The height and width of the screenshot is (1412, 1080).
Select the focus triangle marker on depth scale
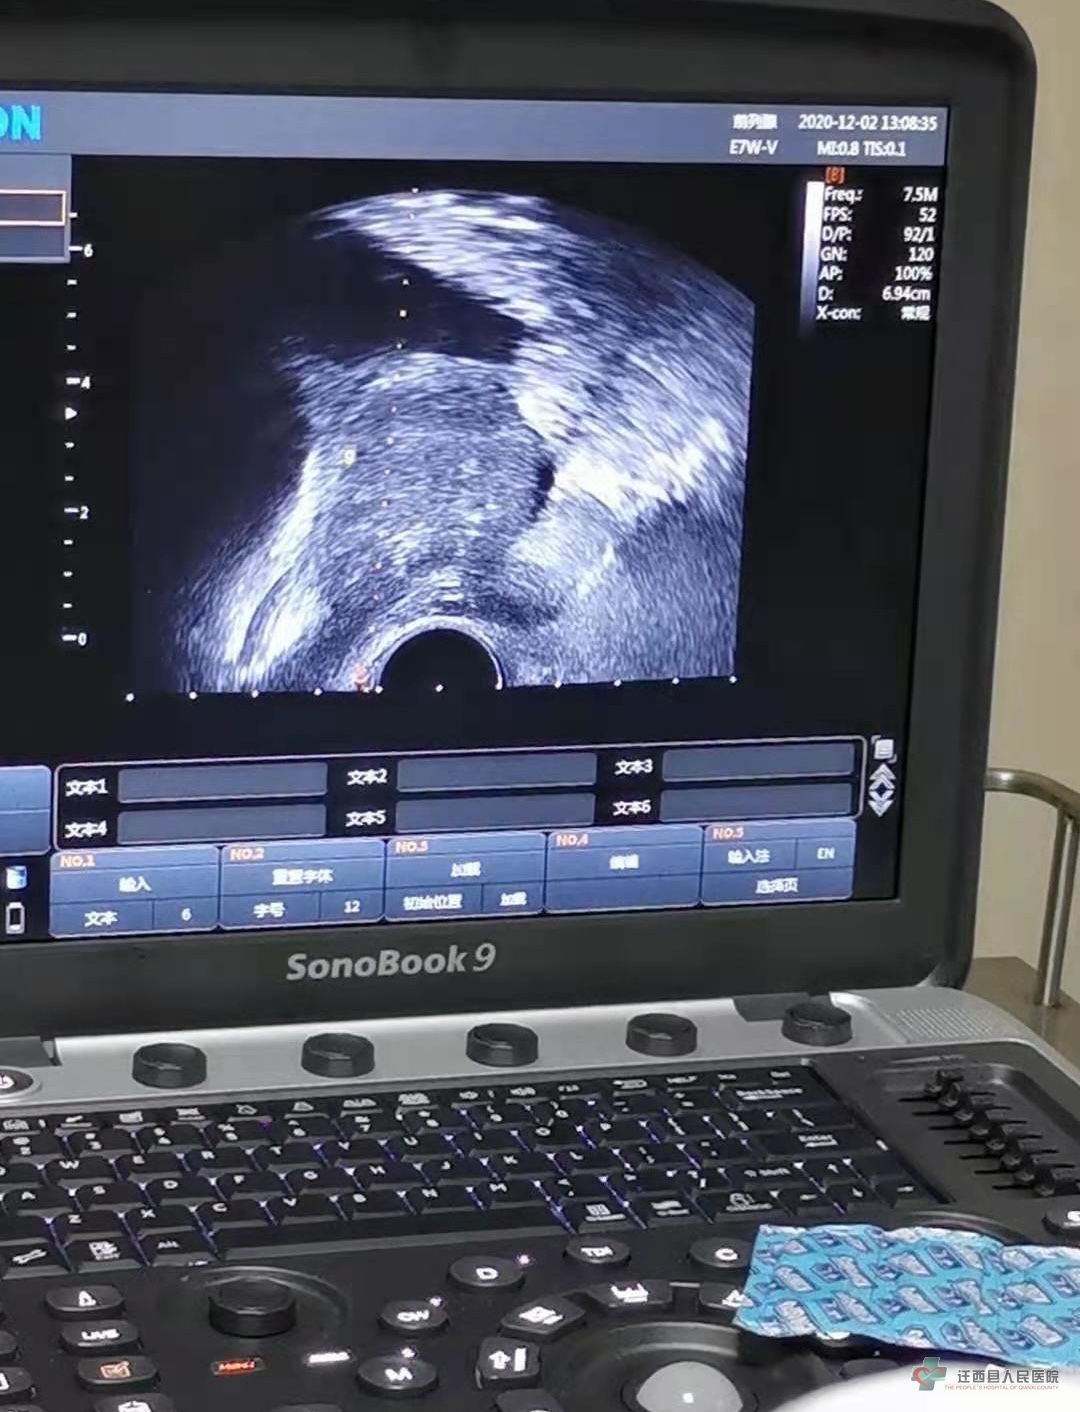pyautogui.click(x=71, y=413)
